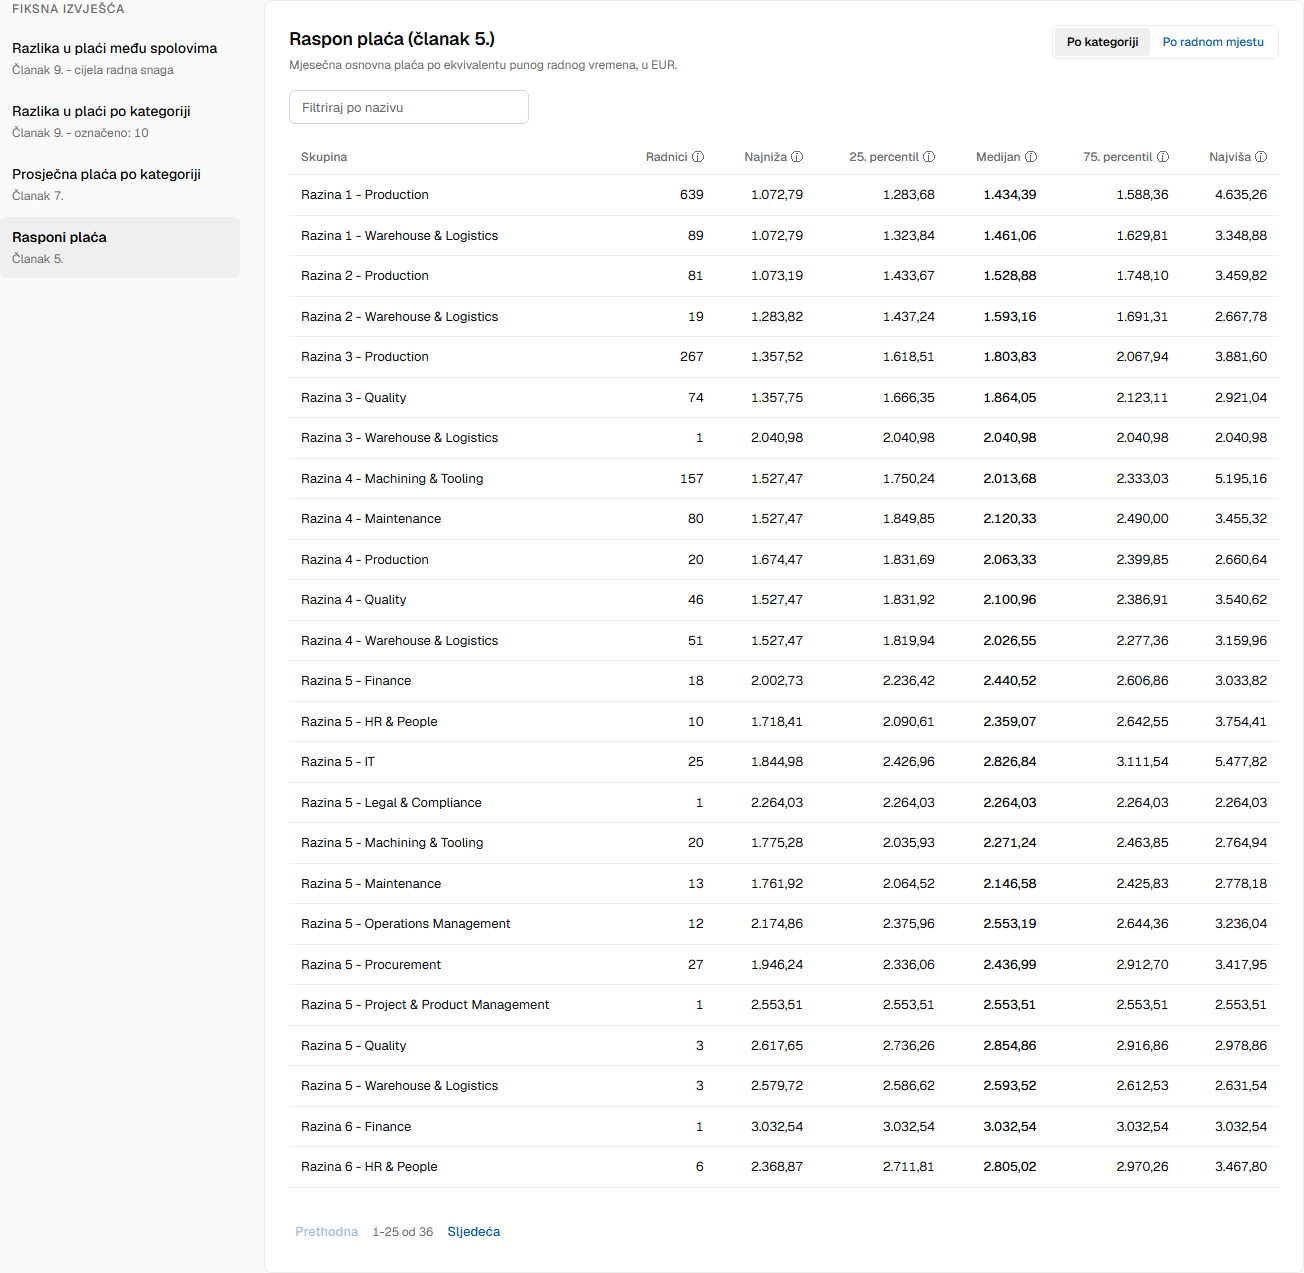This screenshot has height=1273, width=1304.
Task: Select Razina 5 - Procurement row name
Action: (x=371, y=965)
